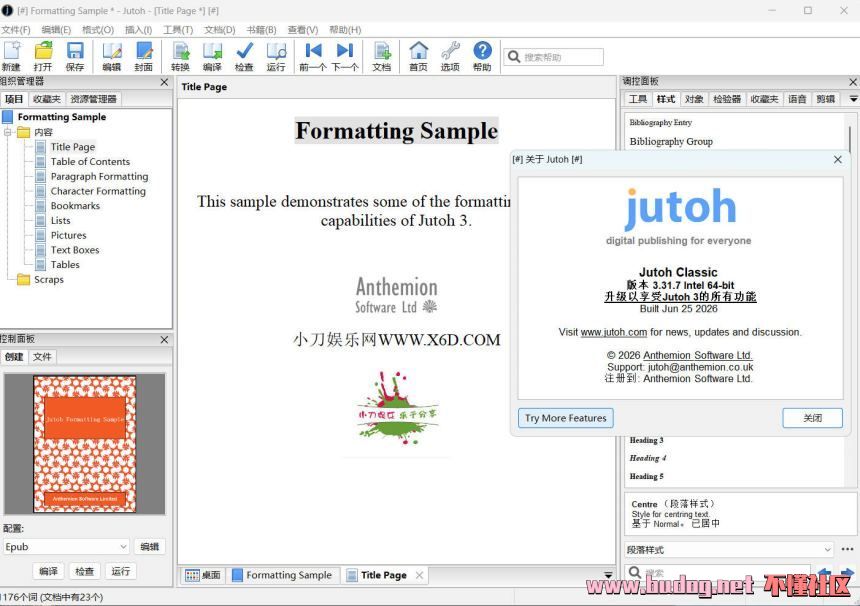Switch to Formatting Sample bottom tab

point(282,575)
